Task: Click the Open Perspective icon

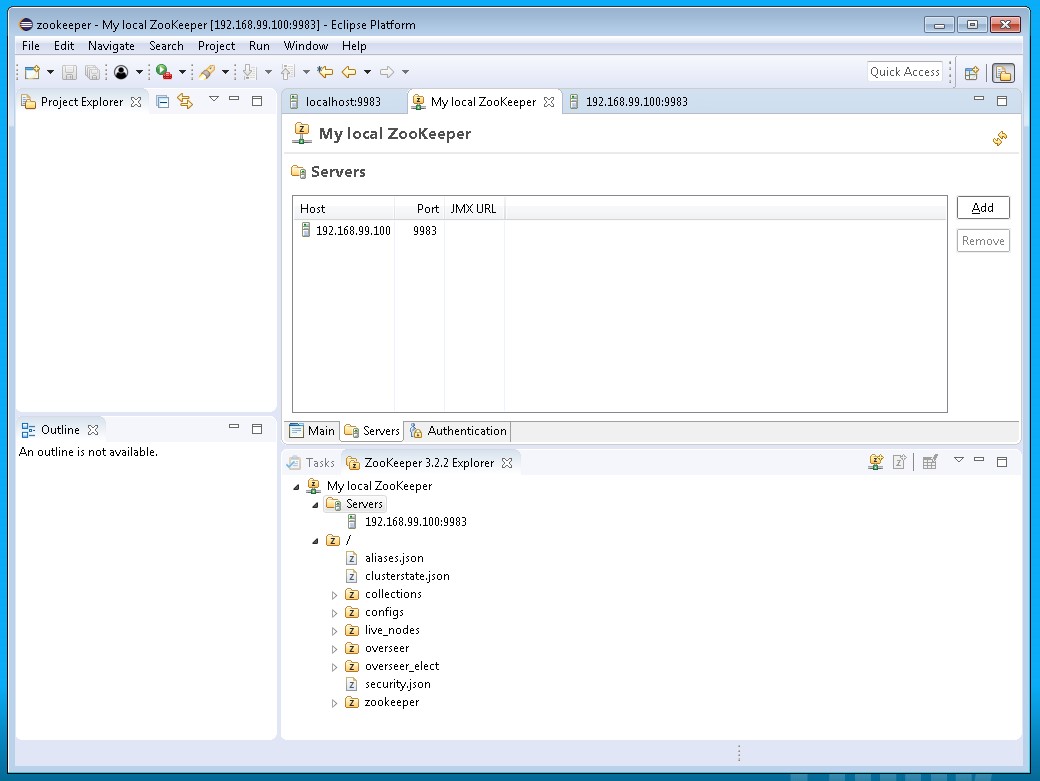Action: click(970, 72)
